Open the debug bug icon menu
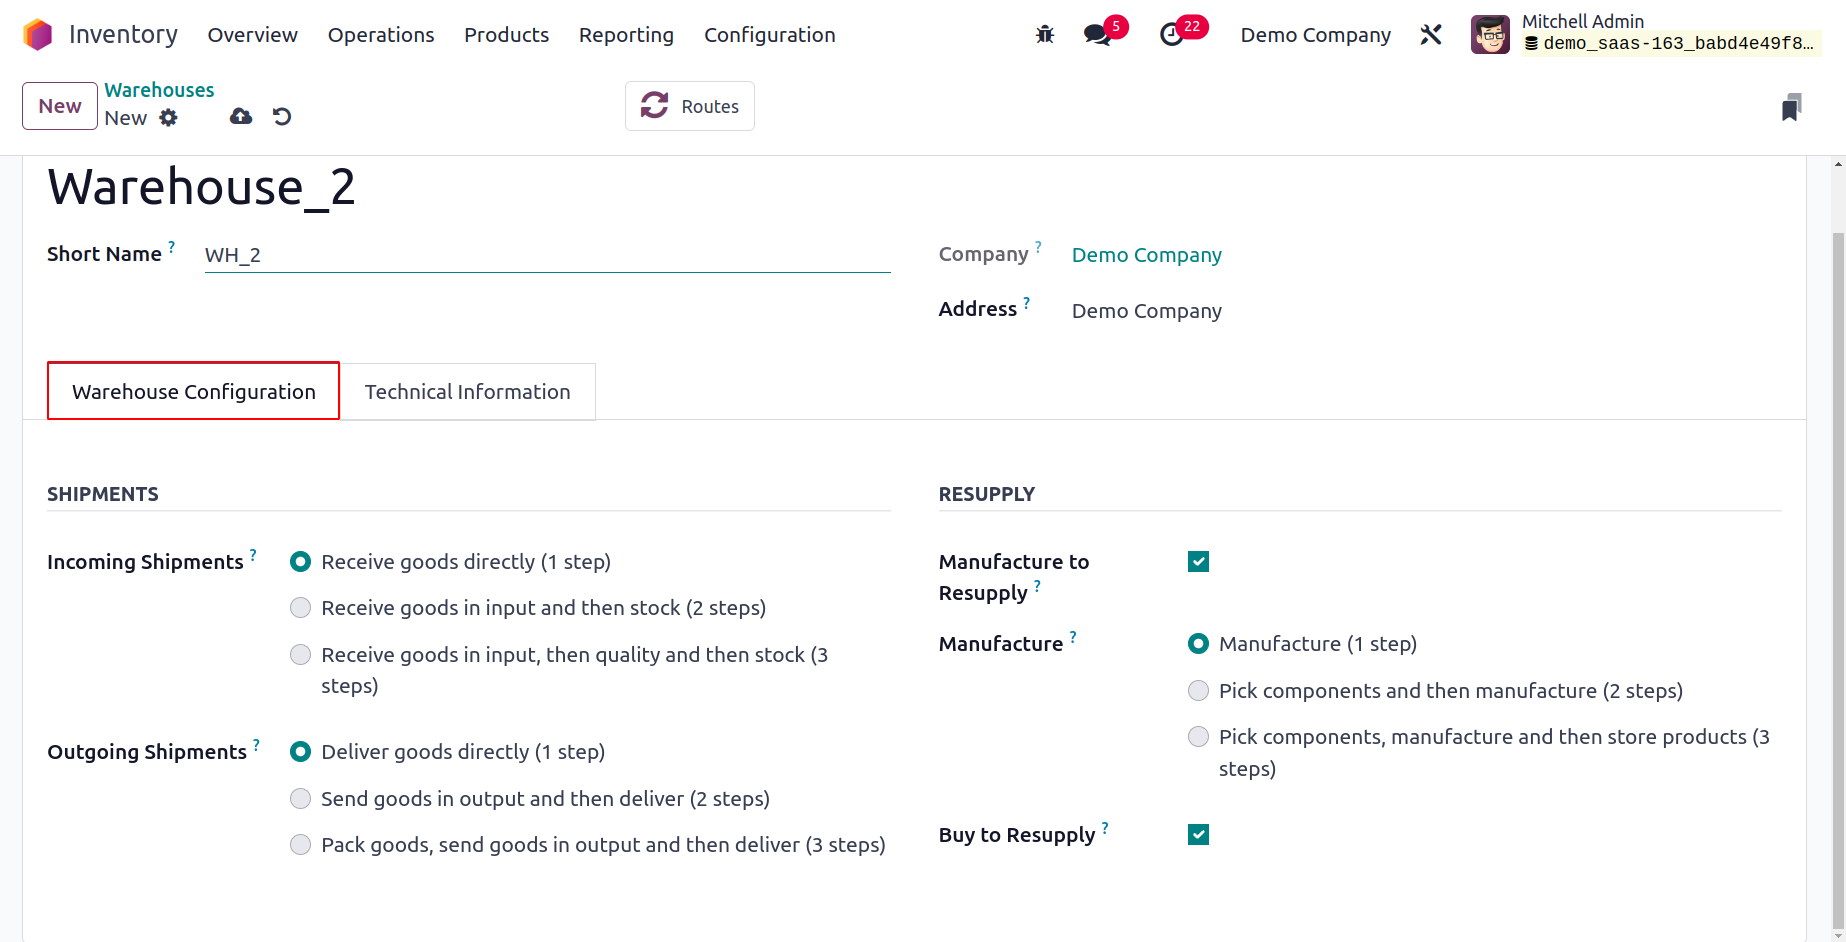The height and width of the screenshot is (942, 1846). coord(1045,35)
